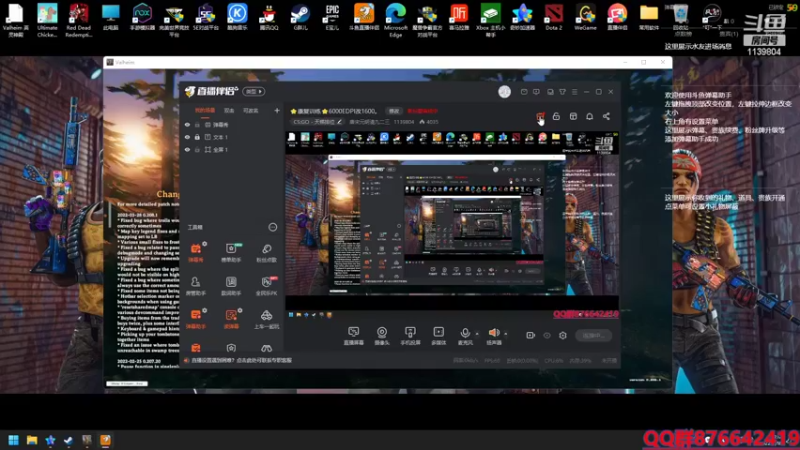Toggle the small badge on 弹幕秀 tool
Image resolution: width=800 pixels, height=450 pixels.
point(205,244)
